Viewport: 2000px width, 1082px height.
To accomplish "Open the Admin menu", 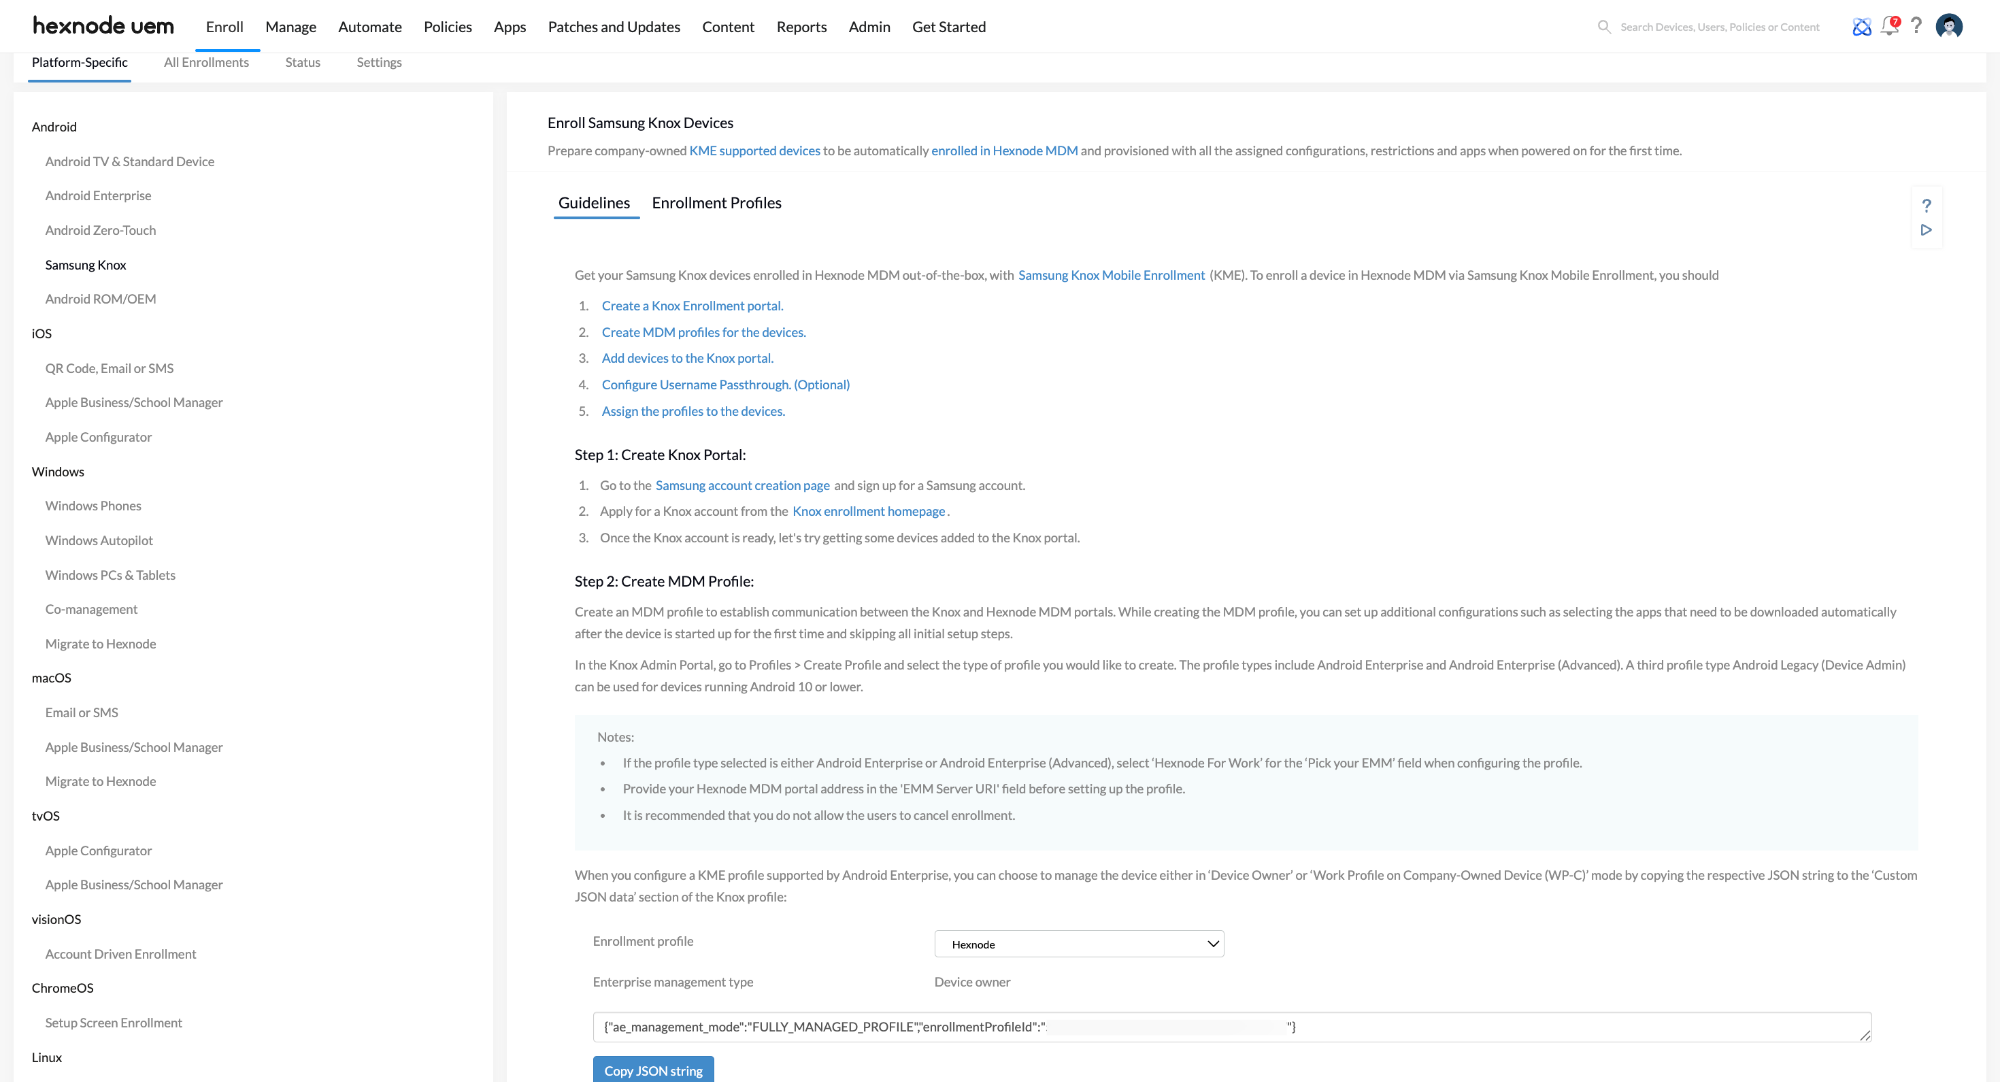I will [x=870, y=27].
